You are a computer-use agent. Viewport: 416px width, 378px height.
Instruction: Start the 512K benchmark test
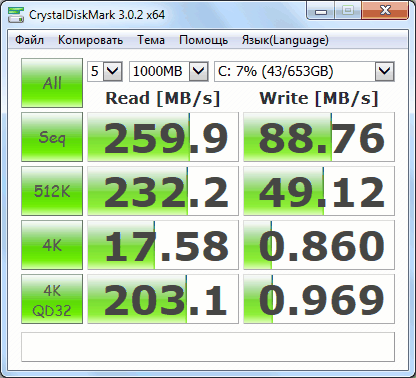(x=52, y=191)
